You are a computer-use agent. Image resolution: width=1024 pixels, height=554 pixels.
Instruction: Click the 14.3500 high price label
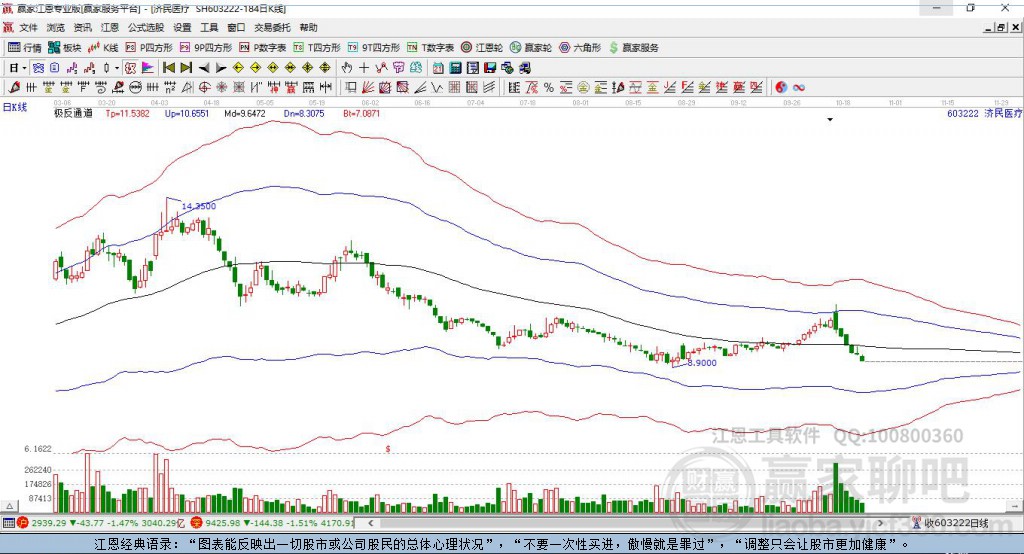click(199, 206)
